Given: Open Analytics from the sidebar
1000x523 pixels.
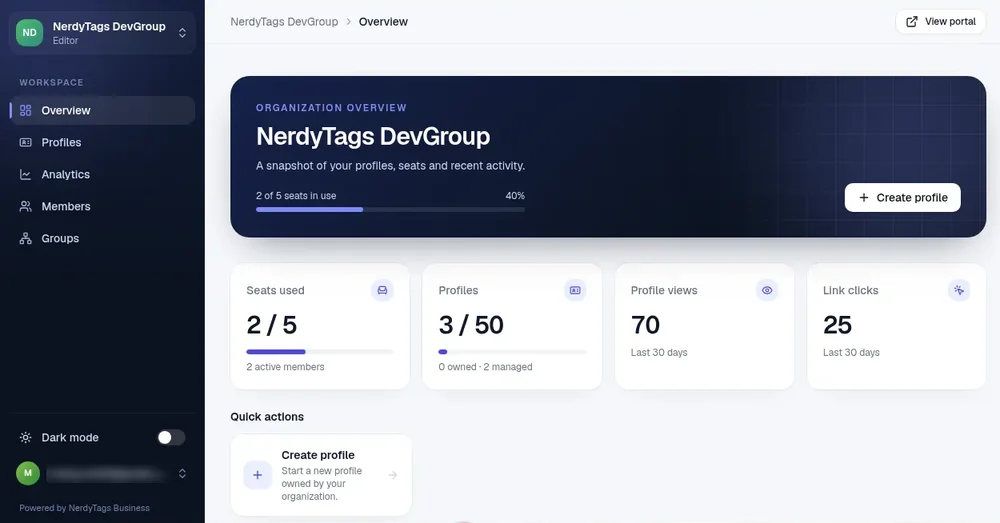Looking at the screenshot, I should pos(102,174).
